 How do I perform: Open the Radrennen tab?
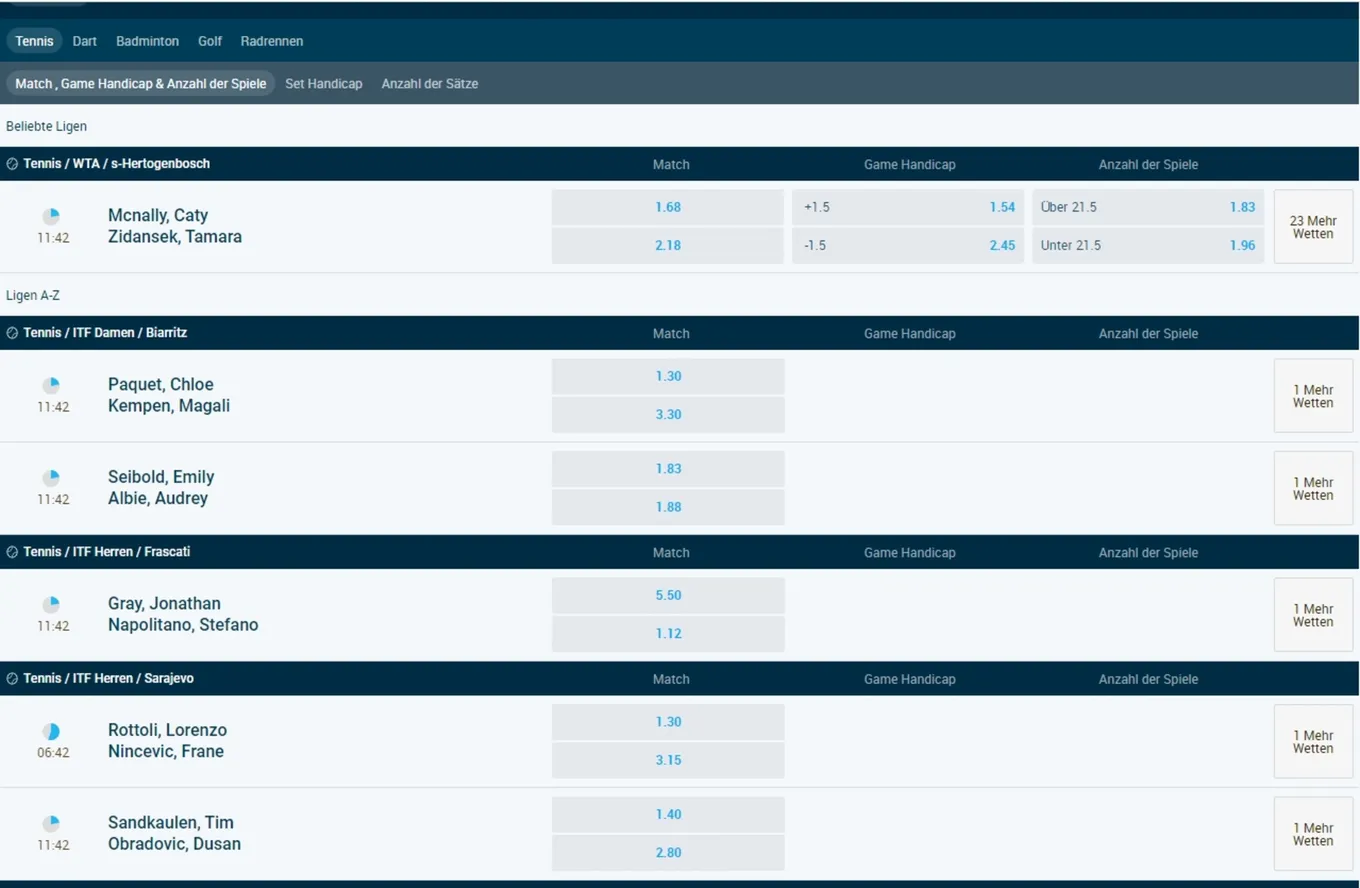(272, 41)
